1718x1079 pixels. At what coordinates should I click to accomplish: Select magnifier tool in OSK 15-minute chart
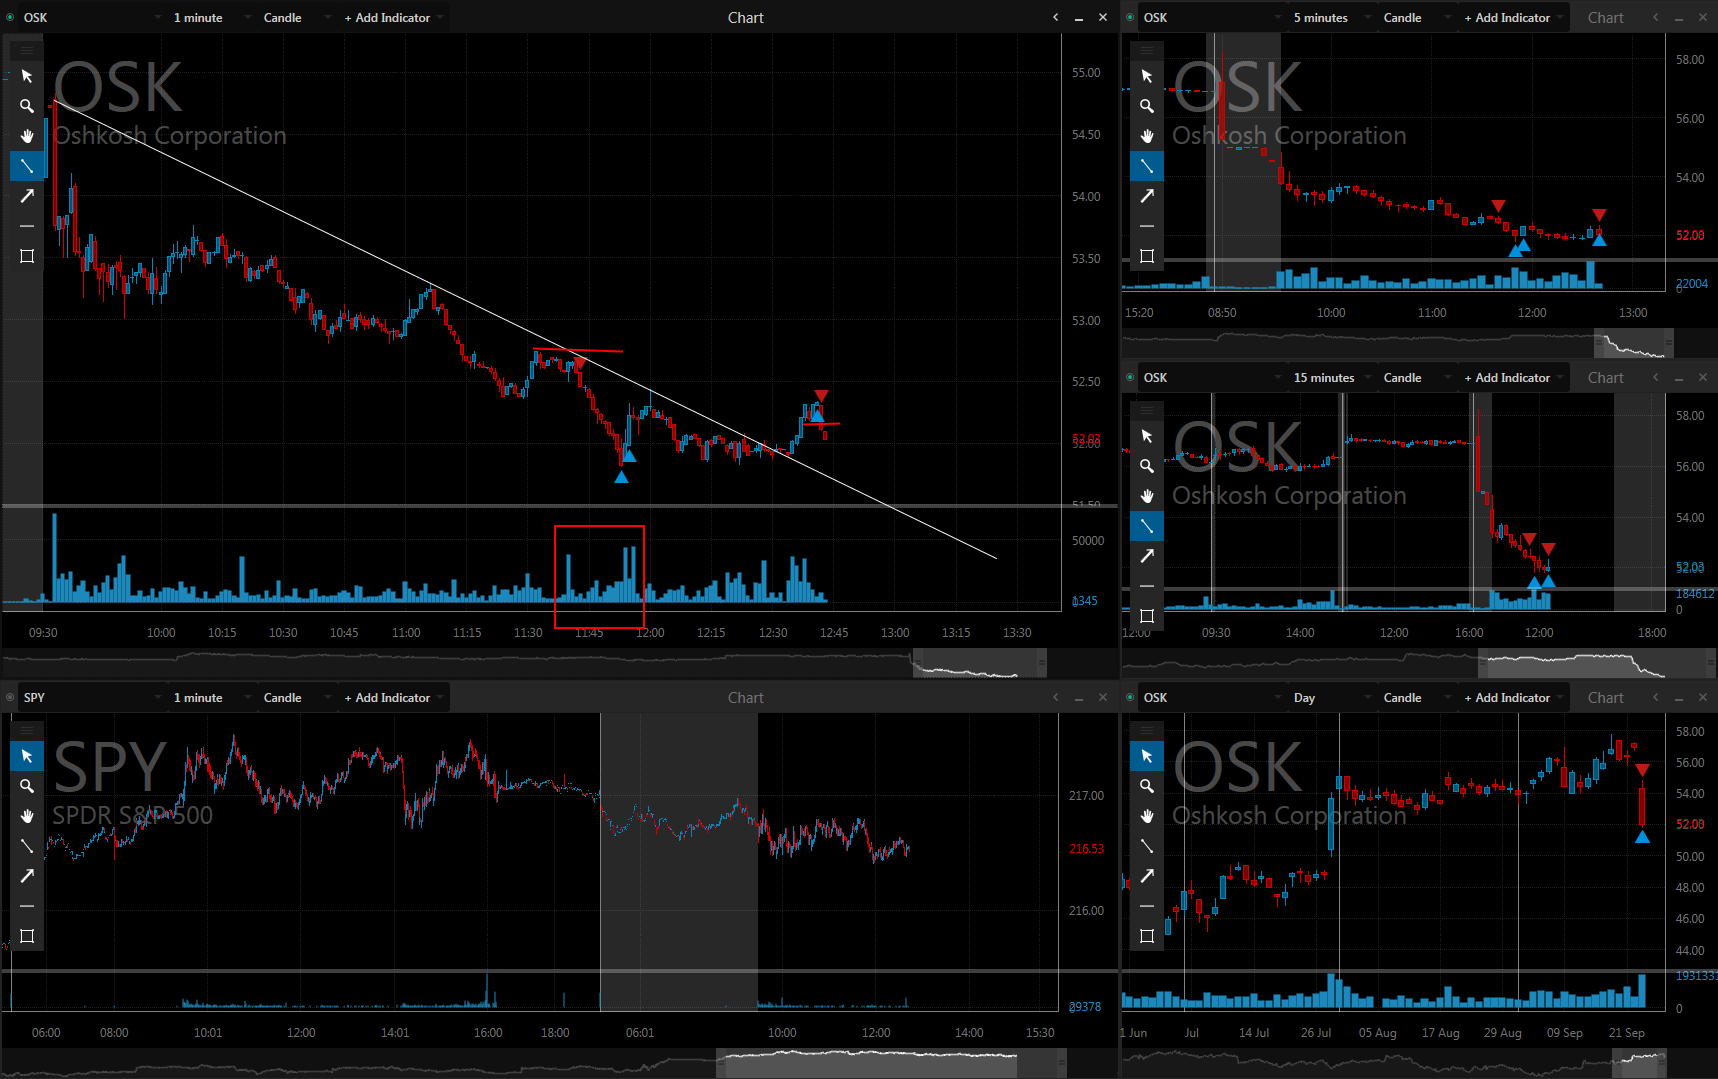pyautogui.click(x=1147, y=466)
